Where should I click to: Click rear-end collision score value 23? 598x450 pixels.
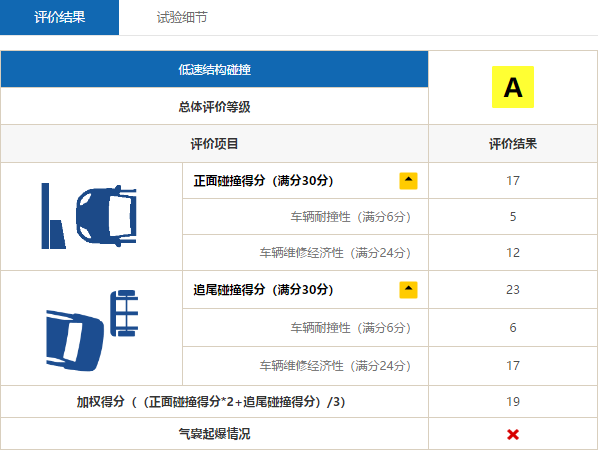(513, 290)
